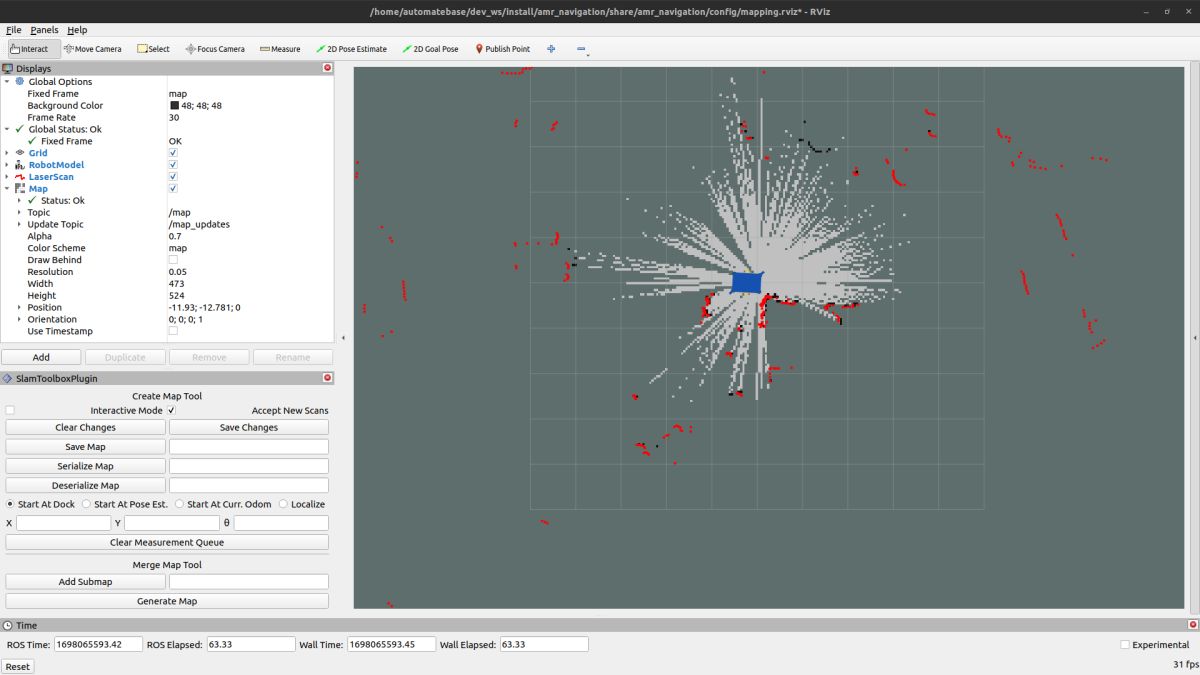Toggle the Grid display checkbox

tap(173, 153)
